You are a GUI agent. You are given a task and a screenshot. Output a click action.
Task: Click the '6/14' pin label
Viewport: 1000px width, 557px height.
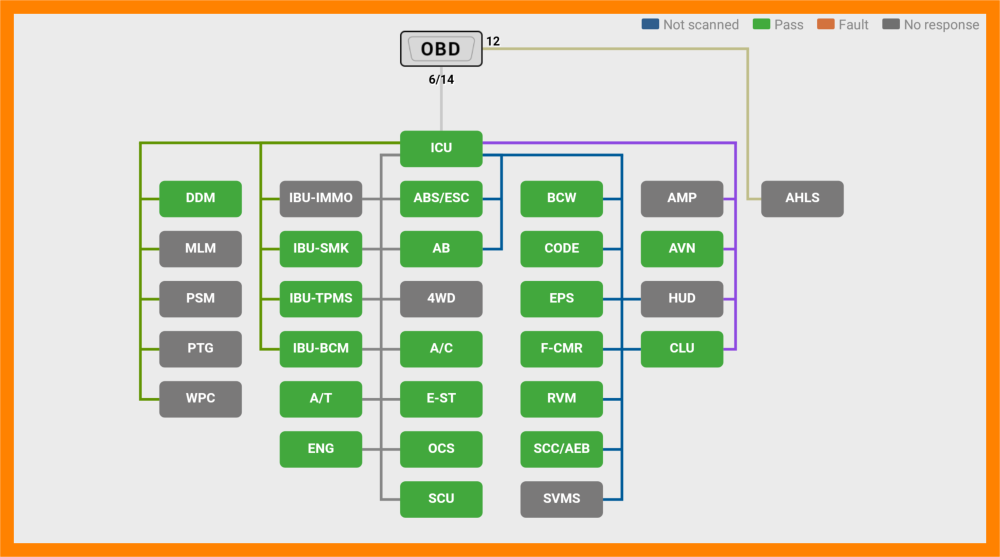click(x=441, y=80)
